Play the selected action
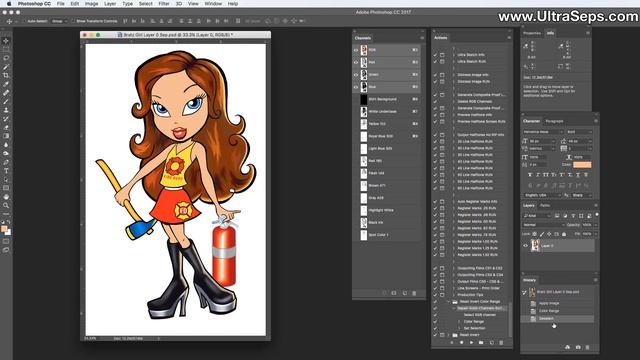The width and height of the screenshot is (640, 360). pyautogui.click(x=471, y=343)
